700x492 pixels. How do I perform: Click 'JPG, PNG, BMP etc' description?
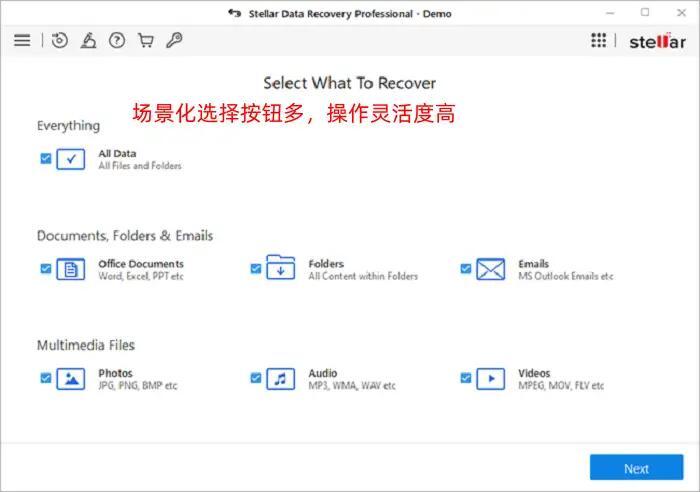pyautogui.click(x=138, y=385)
